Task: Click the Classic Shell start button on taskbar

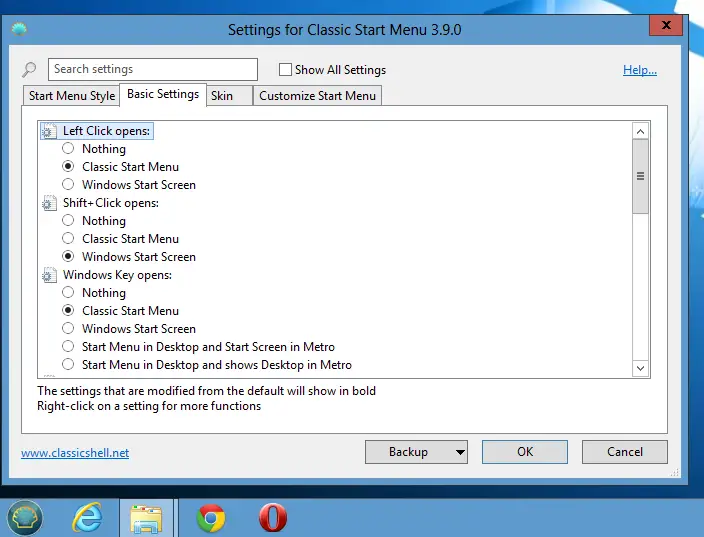Action: [x=25, y=518]
